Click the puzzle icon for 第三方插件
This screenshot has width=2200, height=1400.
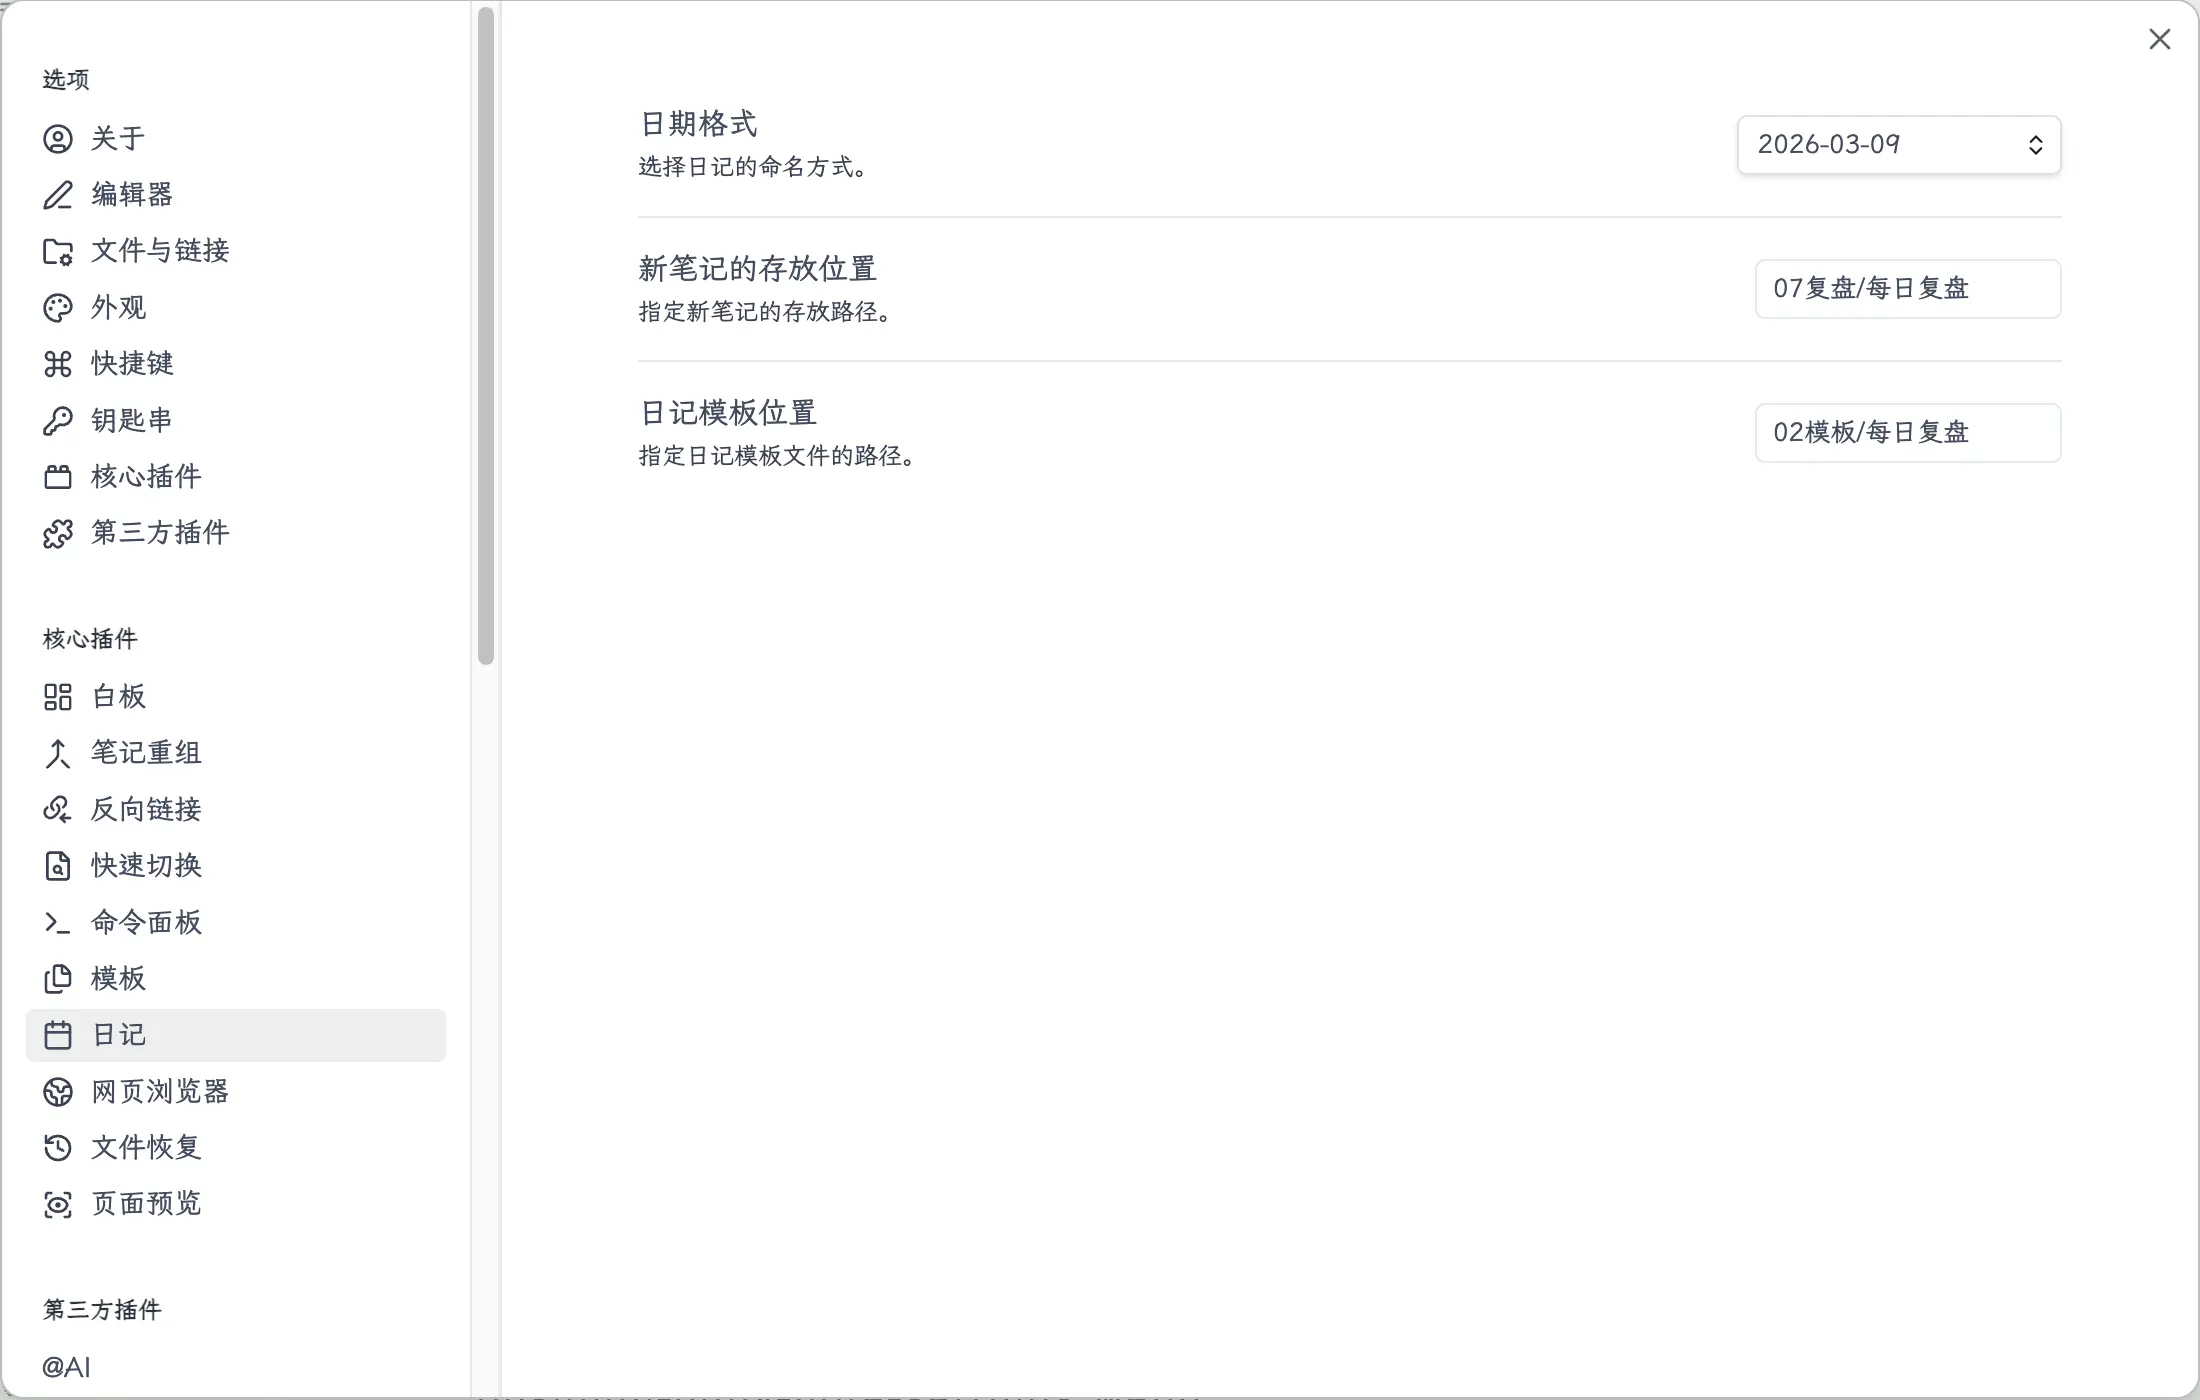58,534
